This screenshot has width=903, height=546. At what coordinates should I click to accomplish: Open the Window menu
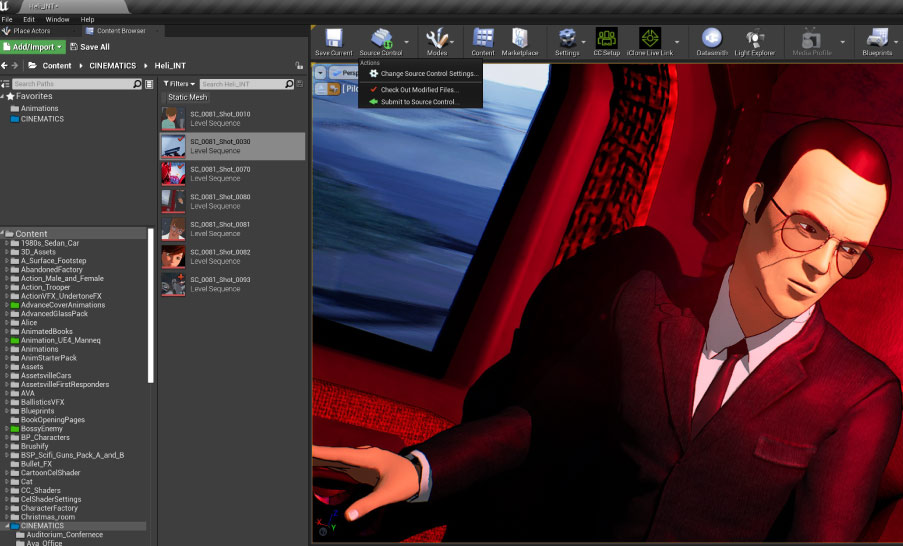(x=58, y=19)
